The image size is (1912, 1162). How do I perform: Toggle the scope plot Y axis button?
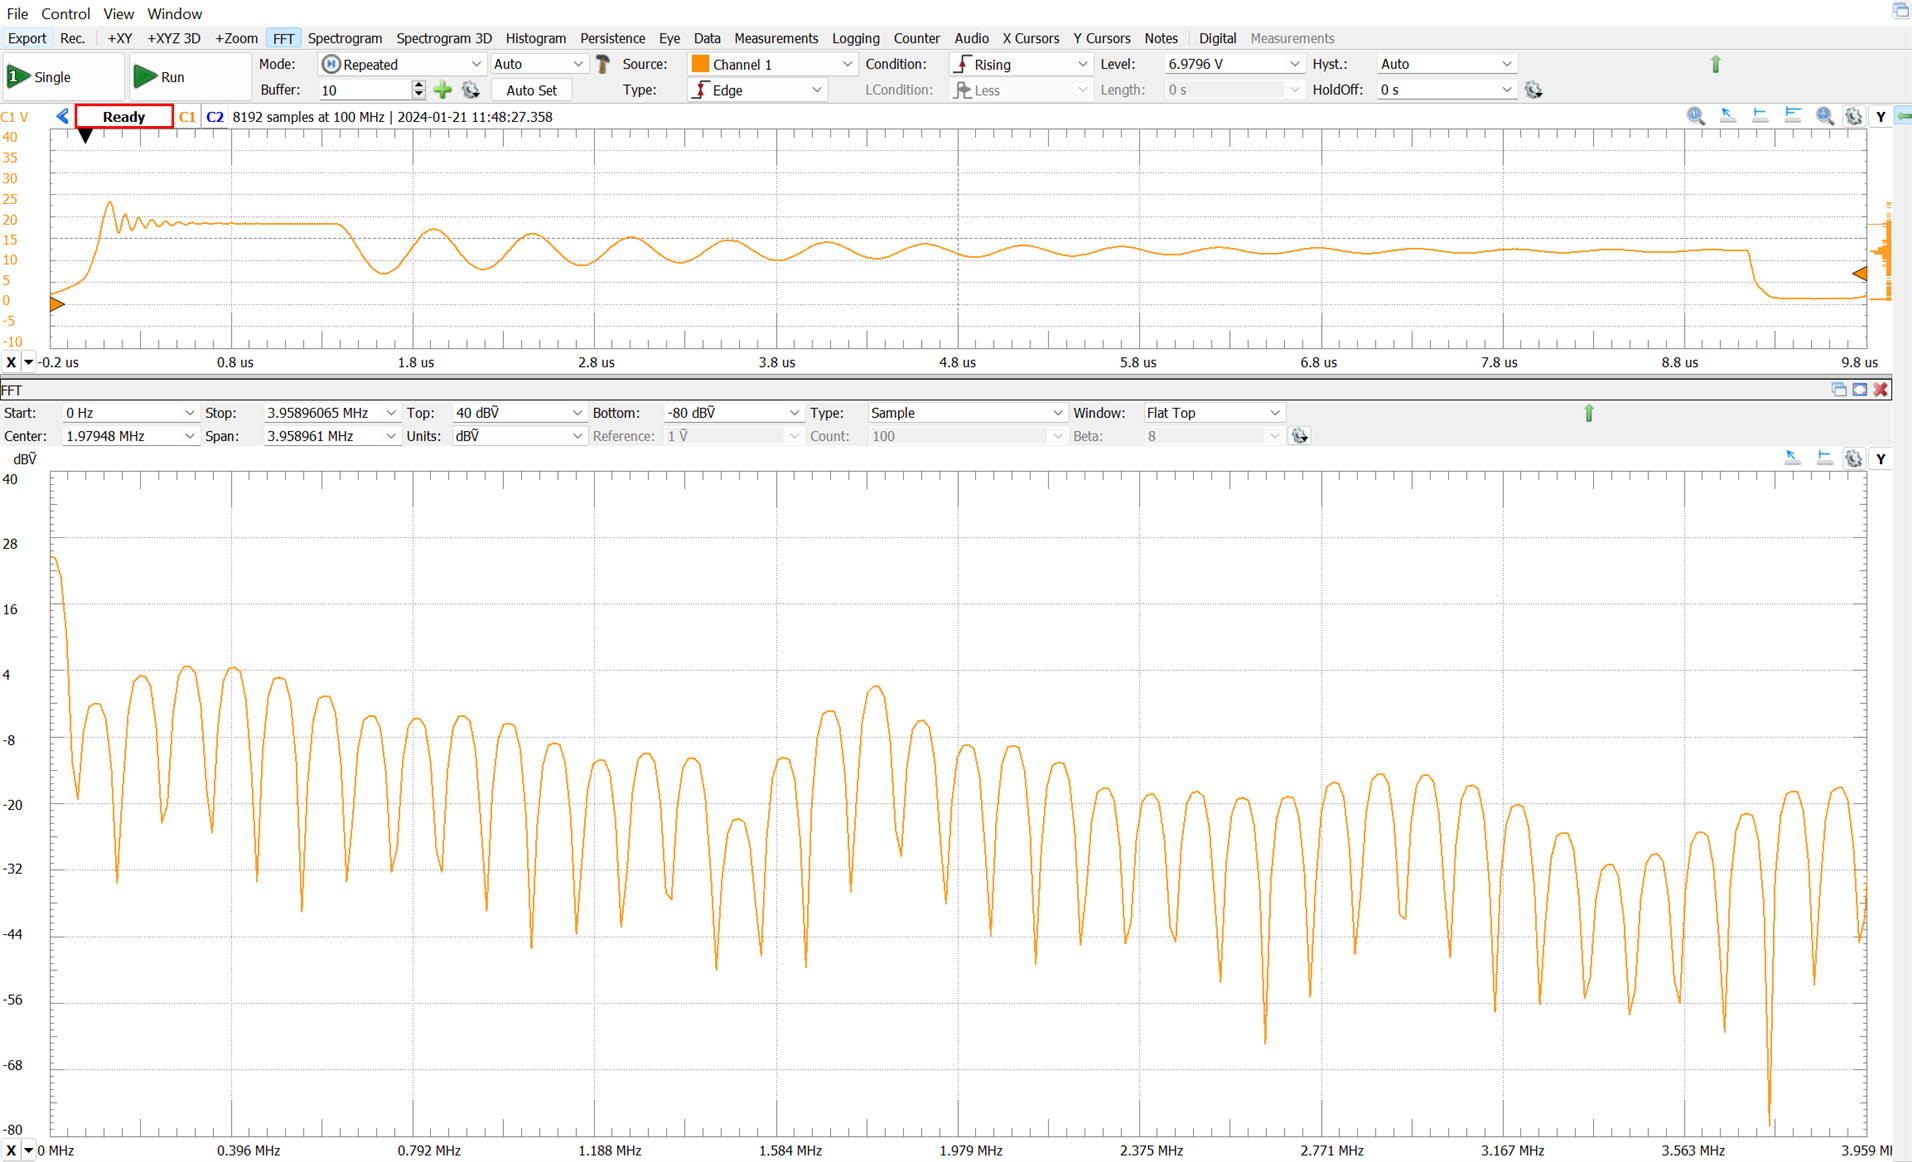click(x=1881, y=117)
